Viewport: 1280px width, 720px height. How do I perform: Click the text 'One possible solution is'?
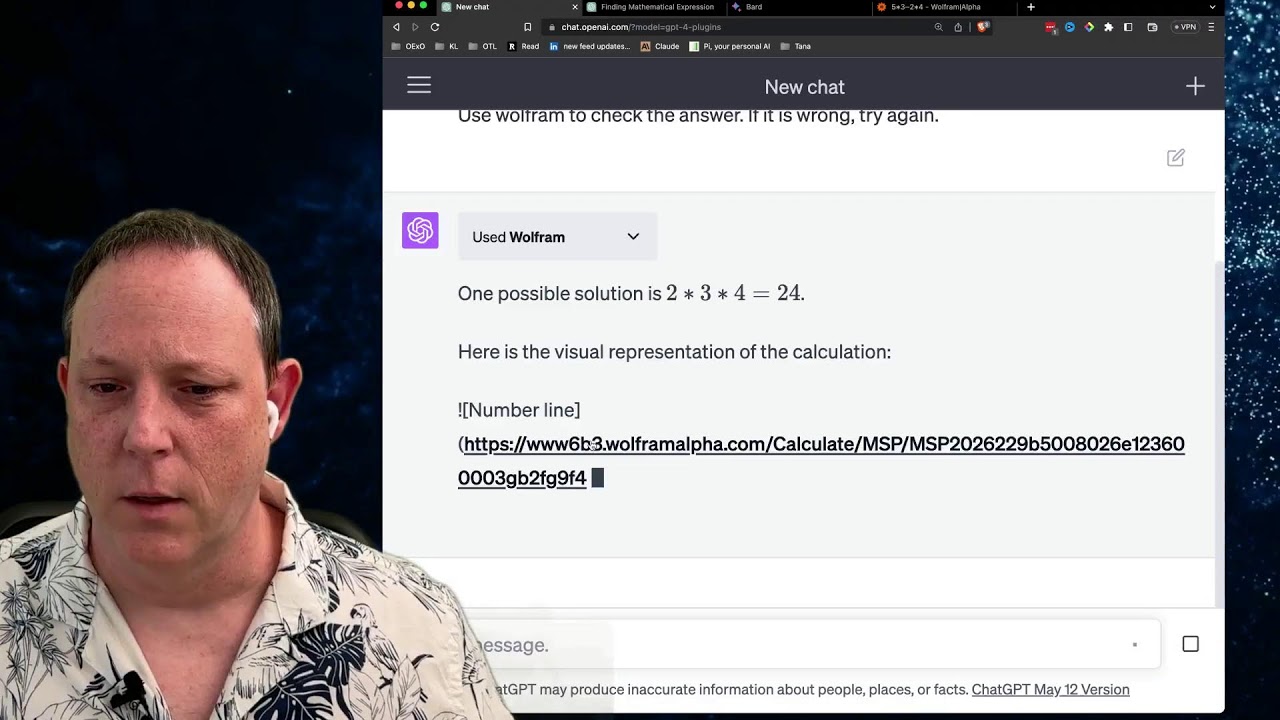(x=560, y=293)
